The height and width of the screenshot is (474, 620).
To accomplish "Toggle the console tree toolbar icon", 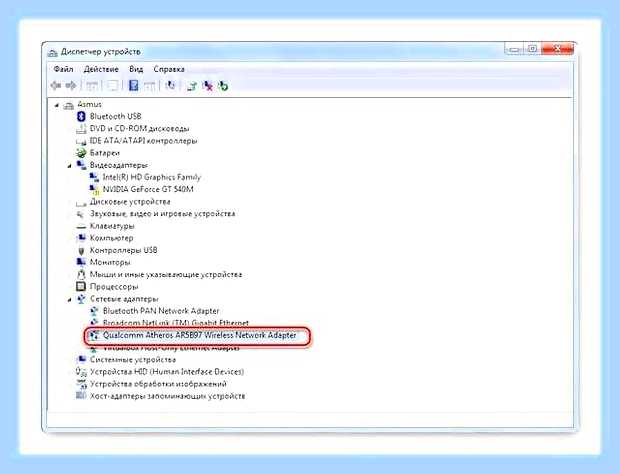I will click(x=92, y=85).
